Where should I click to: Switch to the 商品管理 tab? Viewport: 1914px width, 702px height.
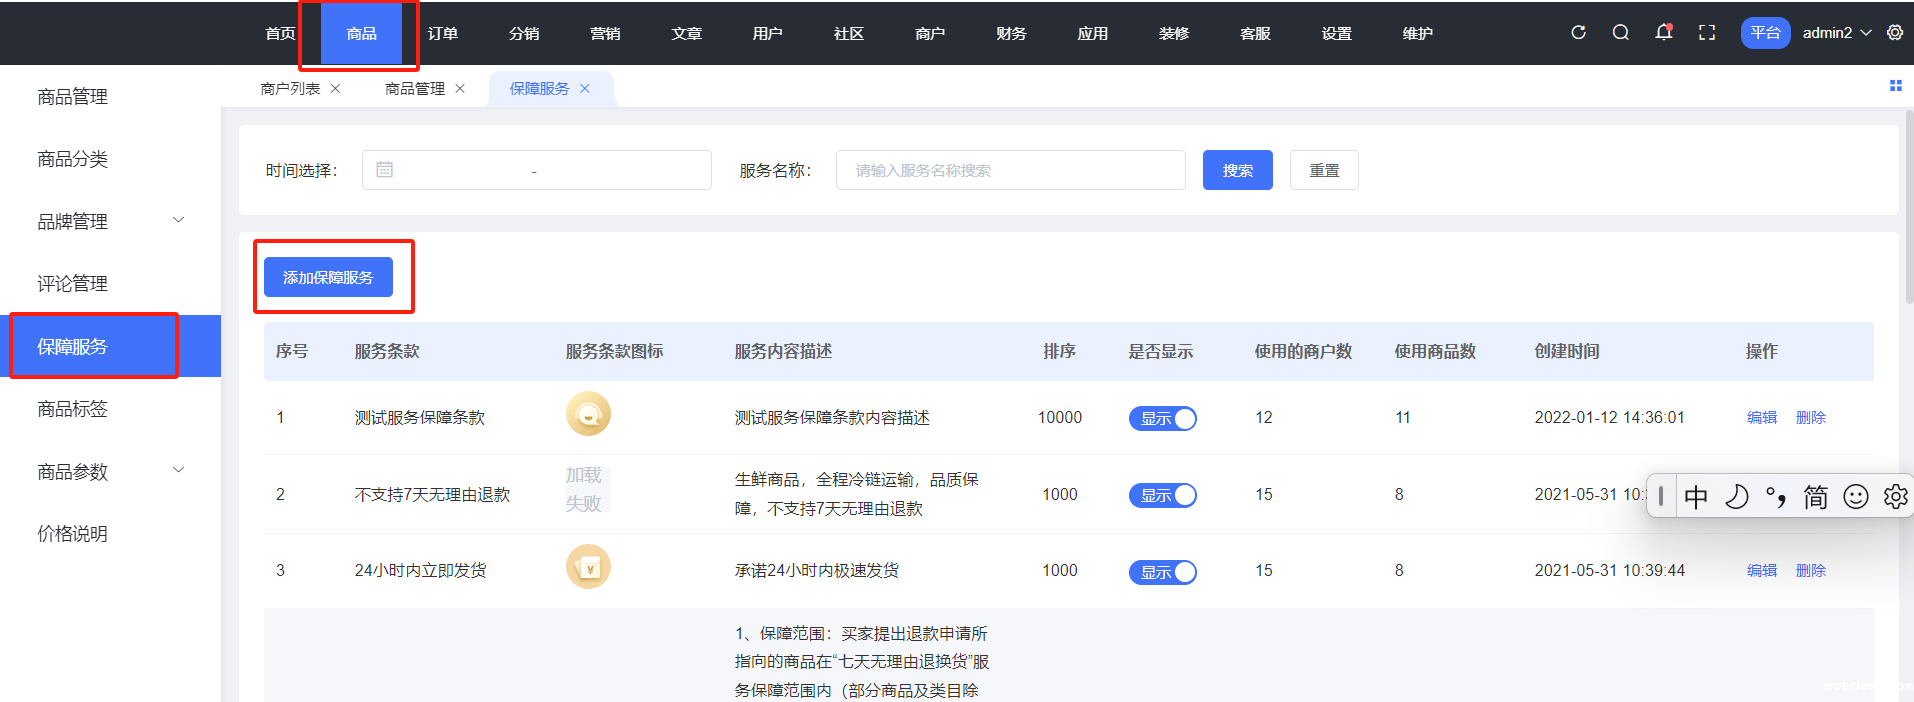click(x=415, y=89)
